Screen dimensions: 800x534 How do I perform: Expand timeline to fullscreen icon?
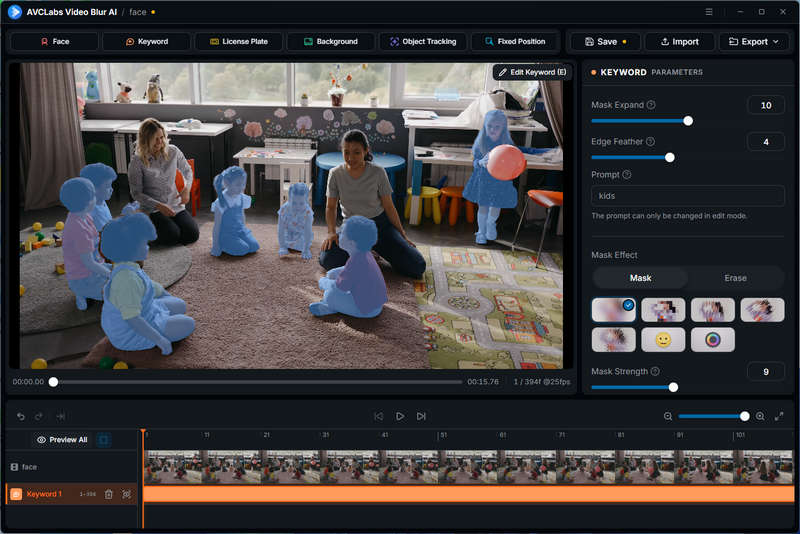(x=779, y=416)
